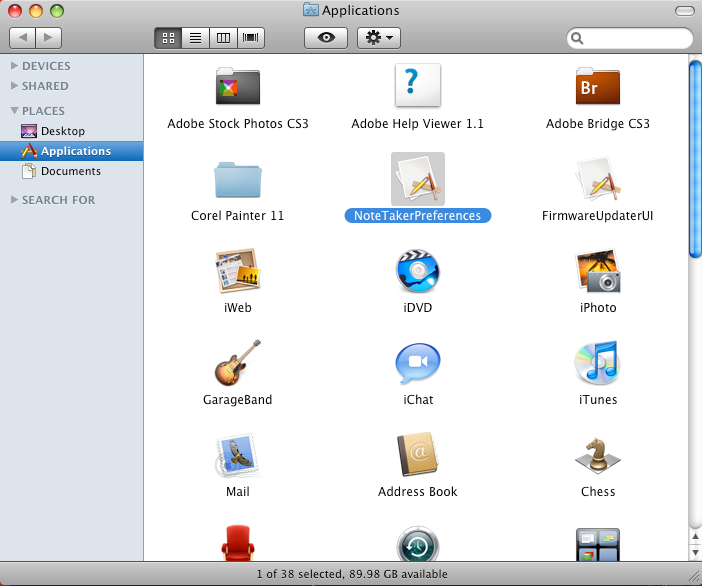Select the GarageBand guitar icon
Screen dimensions: 702x586
pos(238,363)
